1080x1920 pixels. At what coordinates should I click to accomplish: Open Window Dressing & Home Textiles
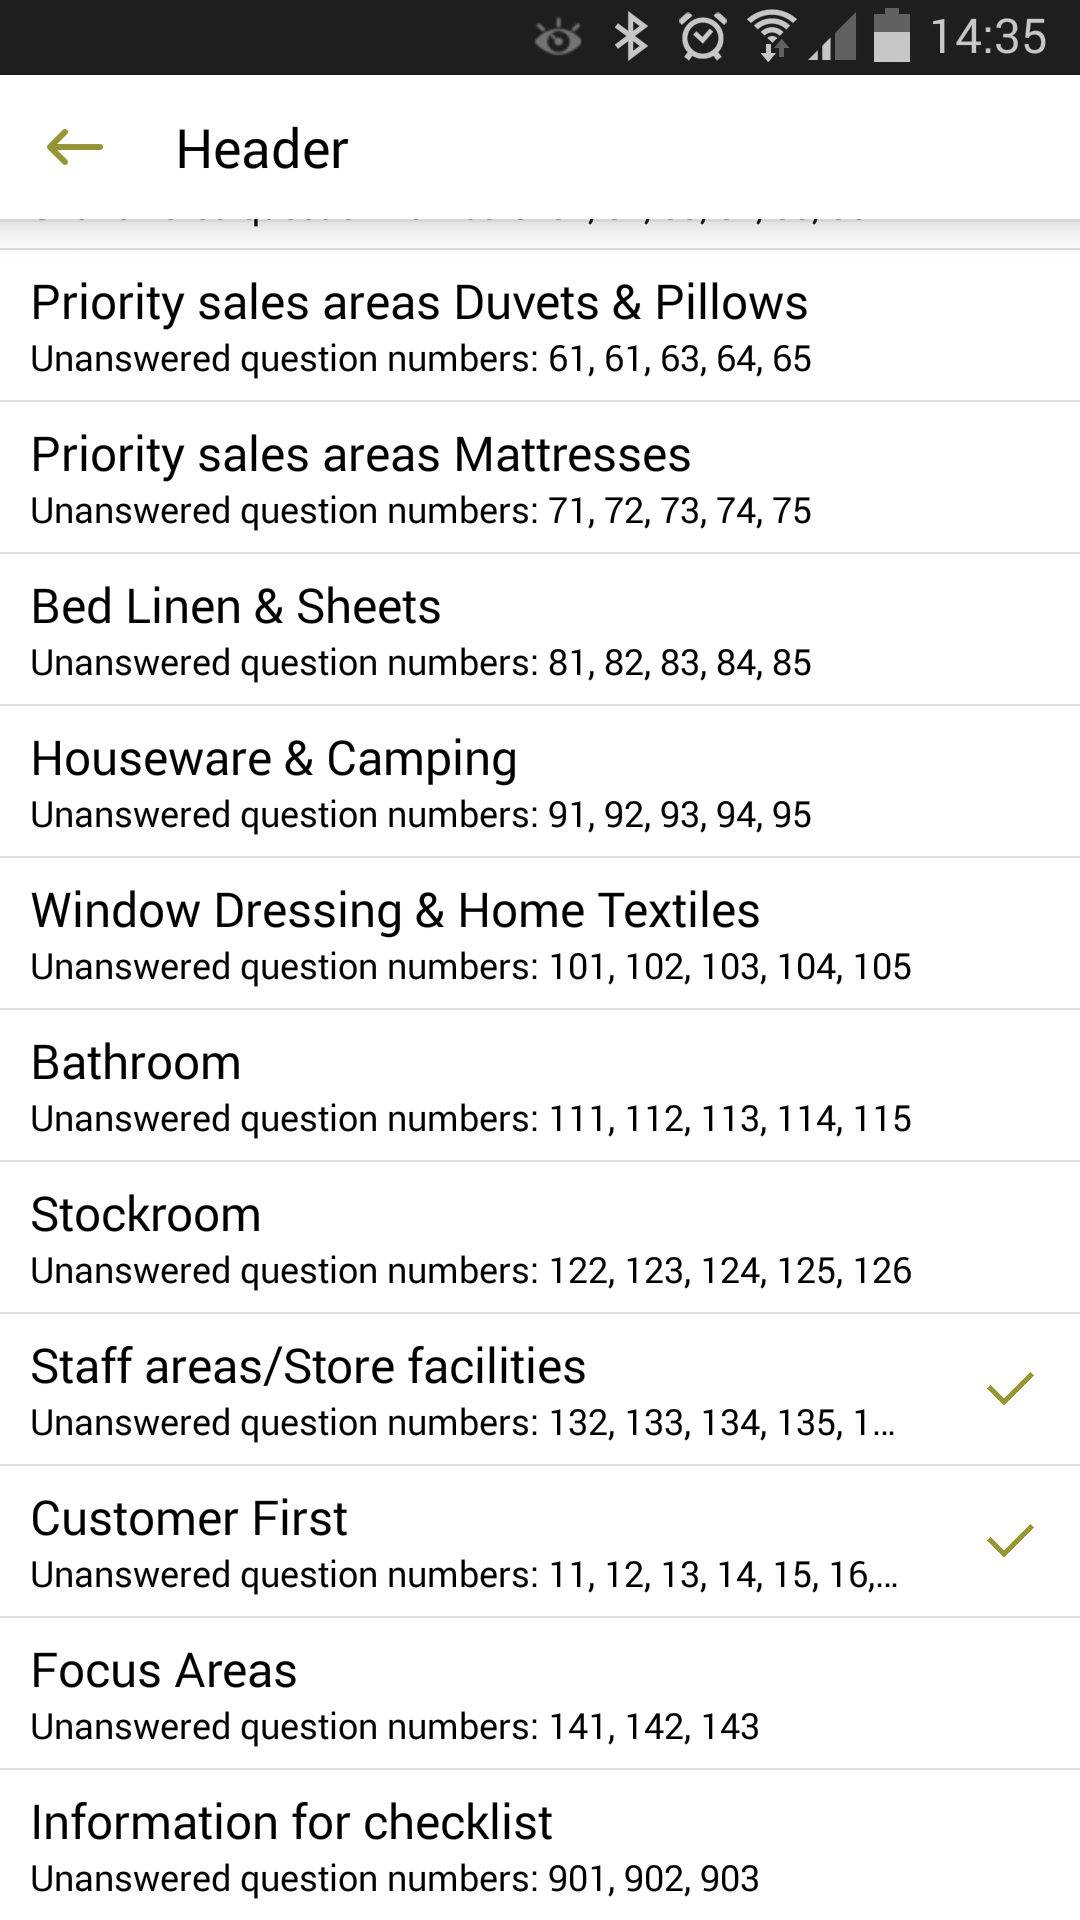[x=420, y=934]
